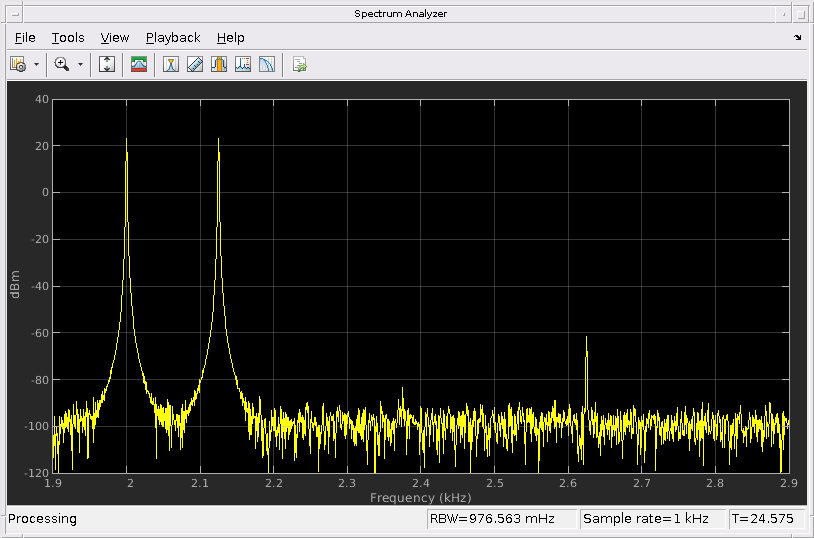Screen dimensions: 814x538
Task: Click the Sample rate=1 kHz status field
Action: (652, 519)
